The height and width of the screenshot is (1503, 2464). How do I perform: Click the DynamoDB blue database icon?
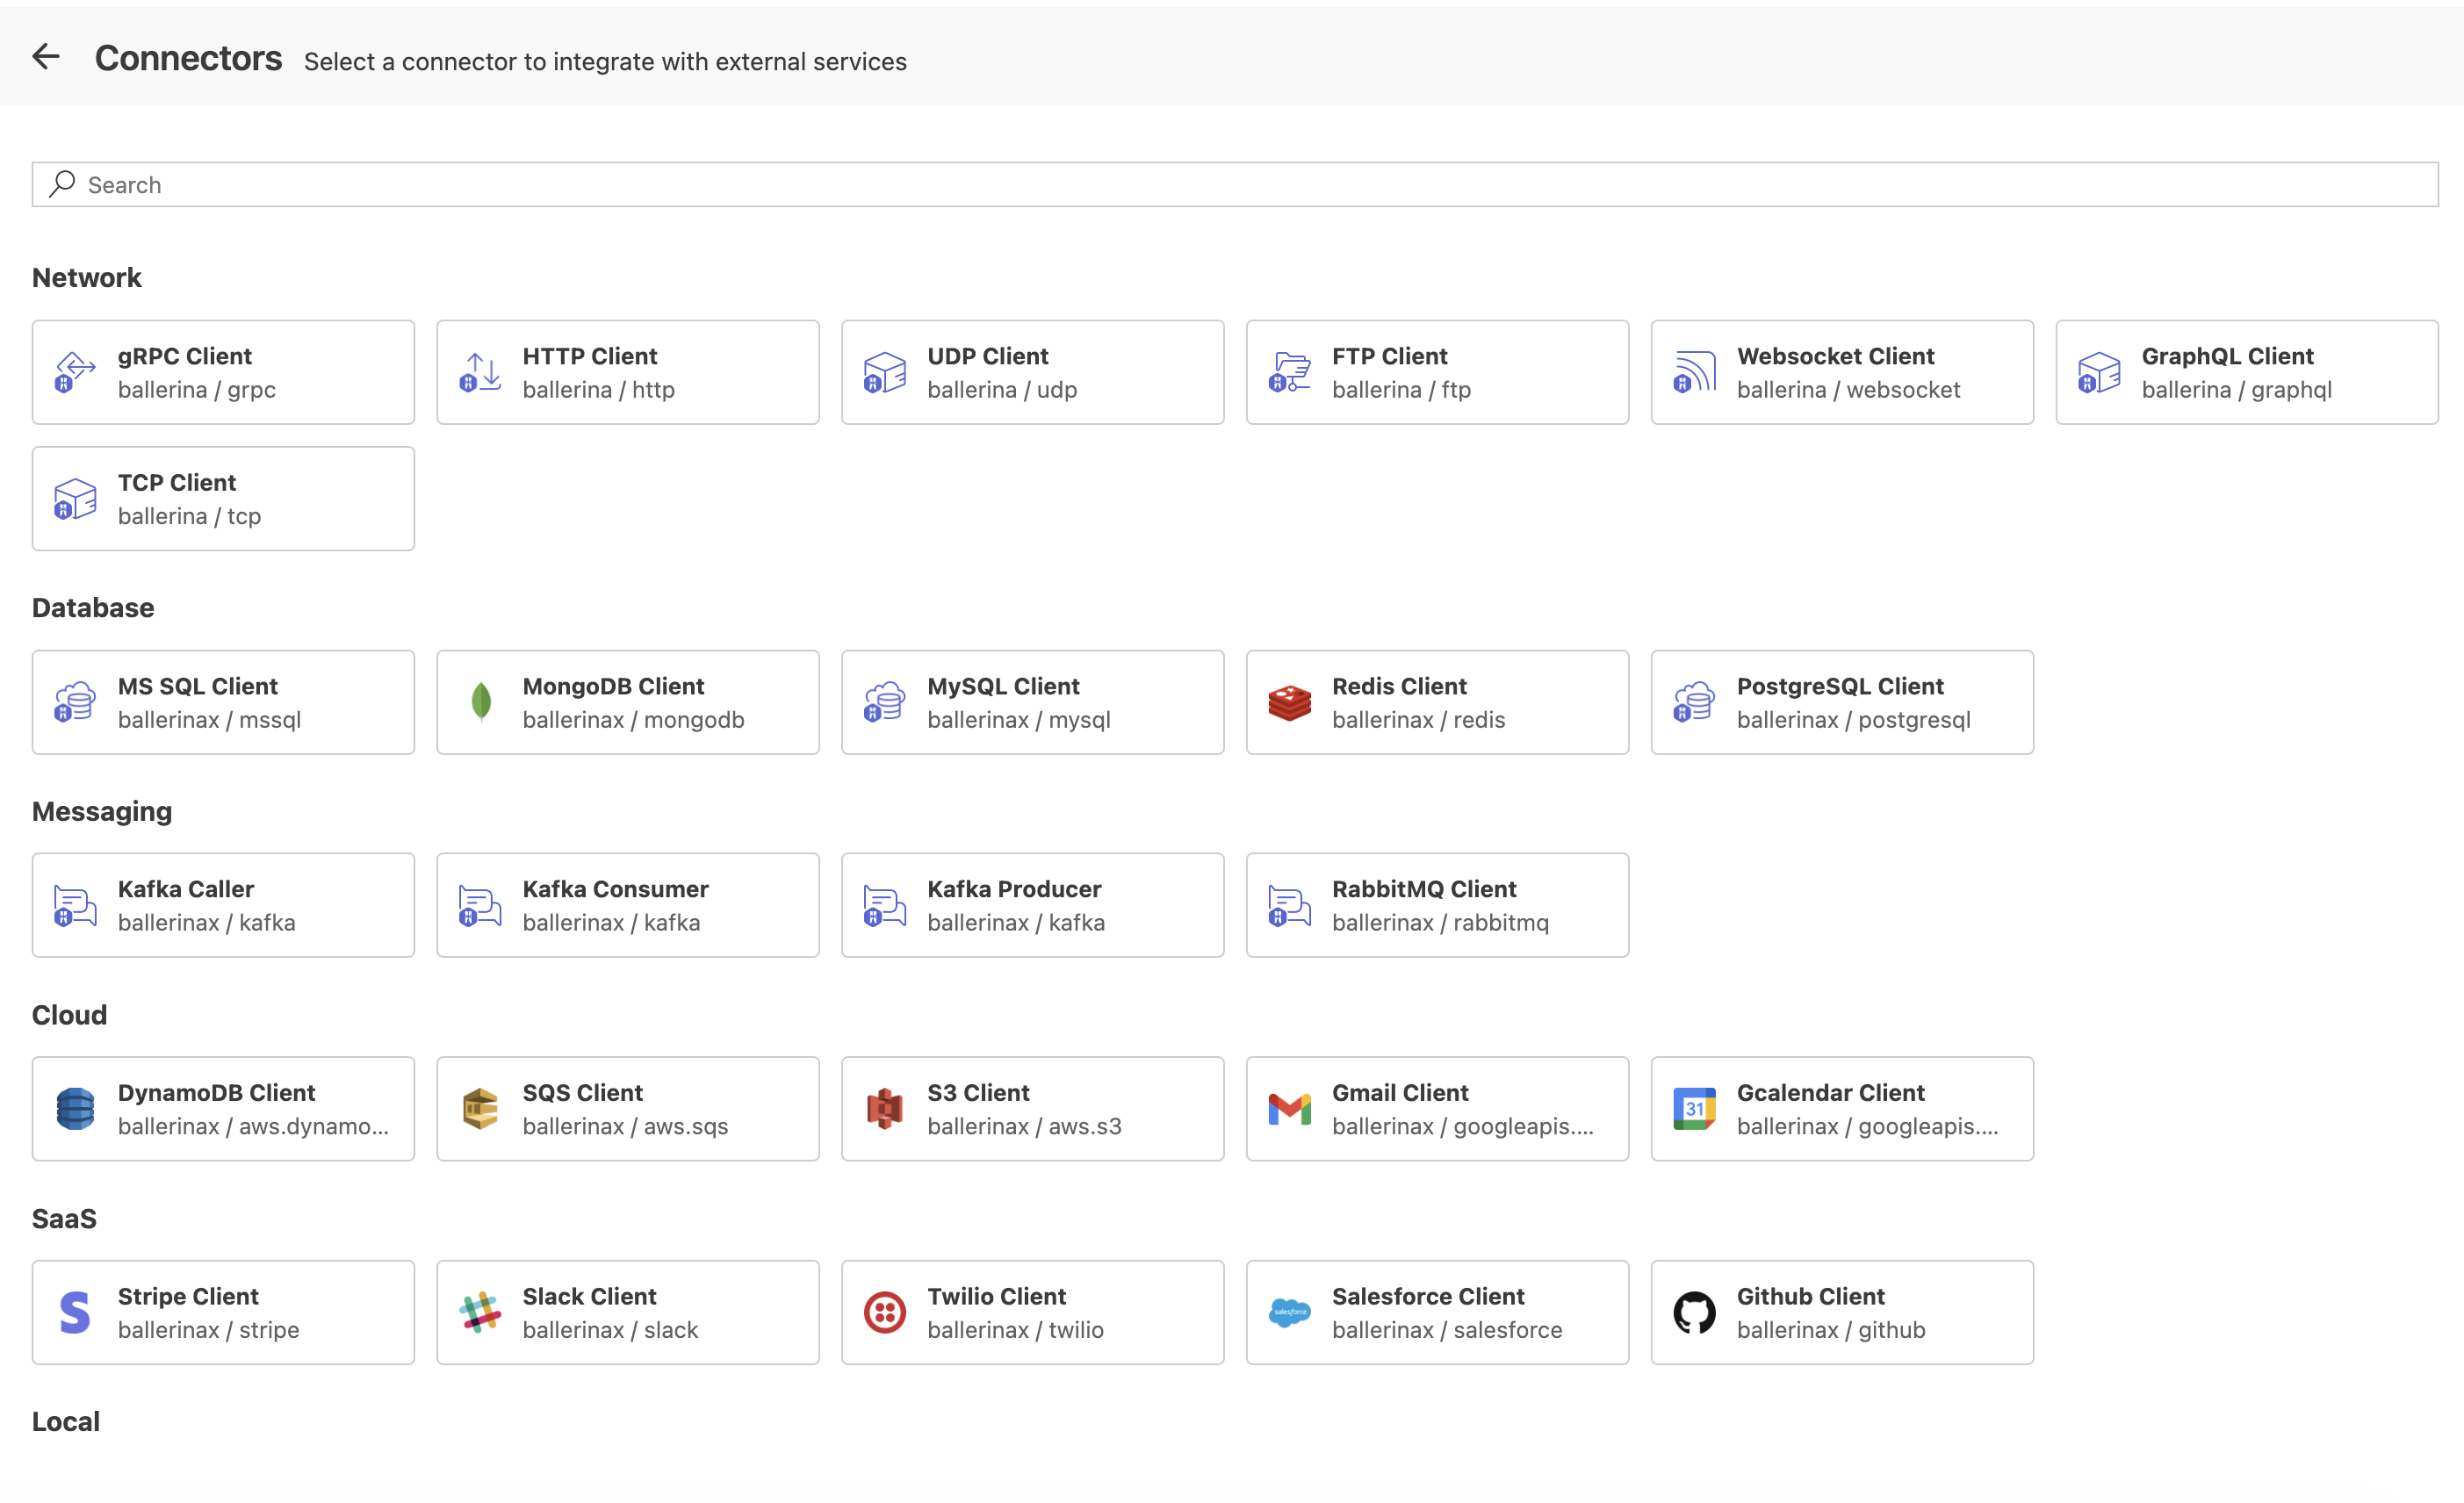76,1109
